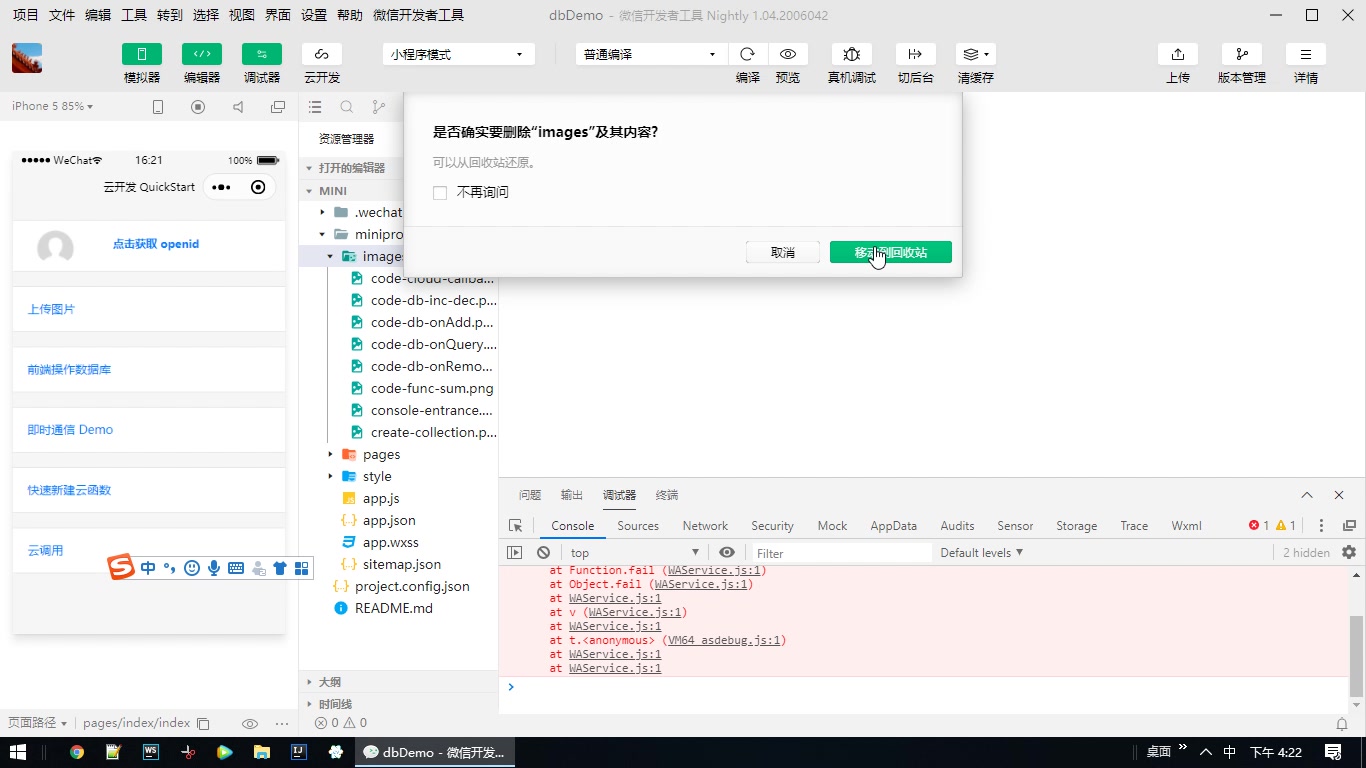Click the 上传 upload icon
Viewport: 1366px width, 768px height.
(1177, 54)
